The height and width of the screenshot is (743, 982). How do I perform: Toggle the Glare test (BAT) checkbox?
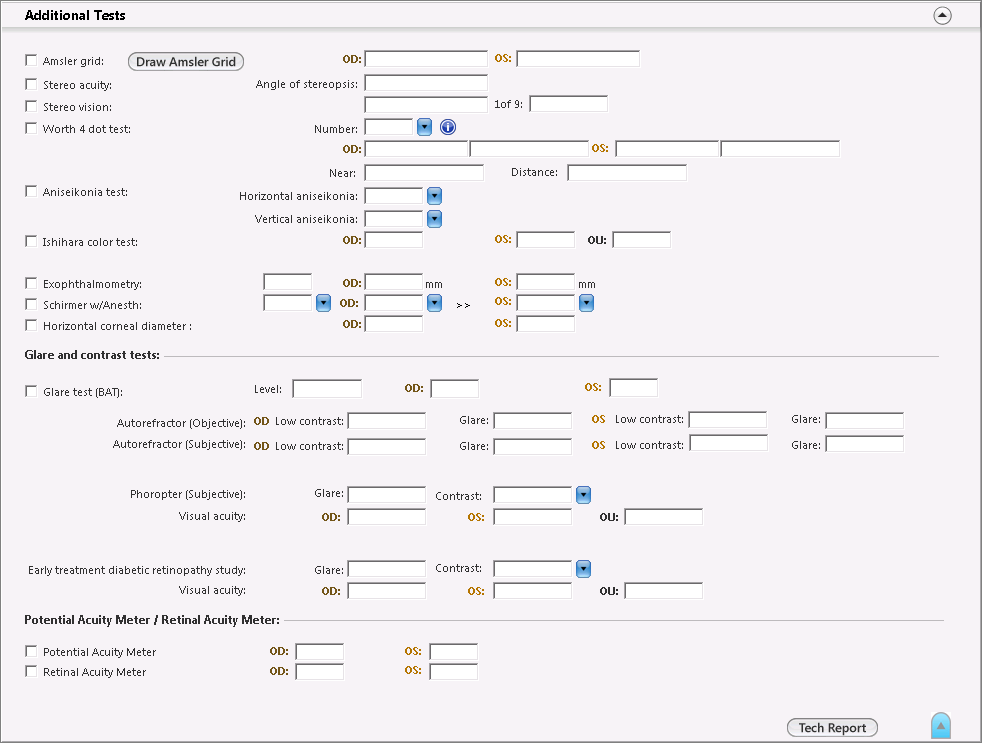[31, 391]
